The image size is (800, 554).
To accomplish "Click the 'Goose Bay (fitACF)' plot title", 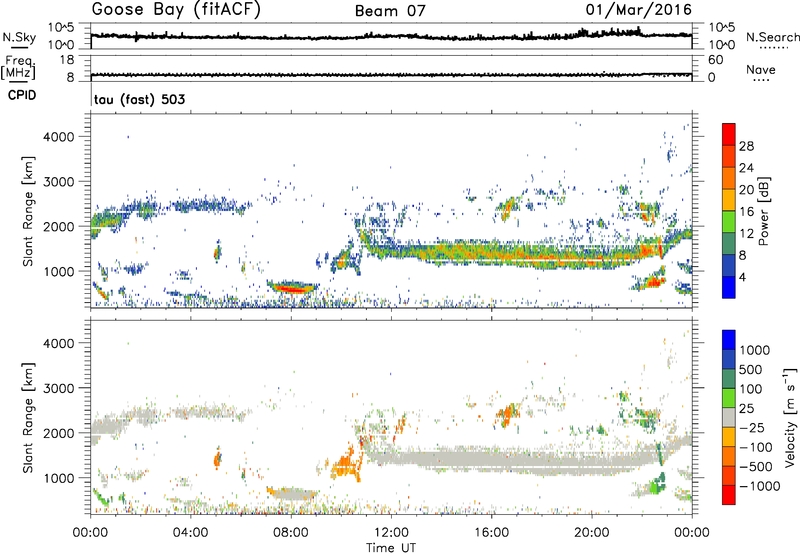I will (x=176, y=10).
